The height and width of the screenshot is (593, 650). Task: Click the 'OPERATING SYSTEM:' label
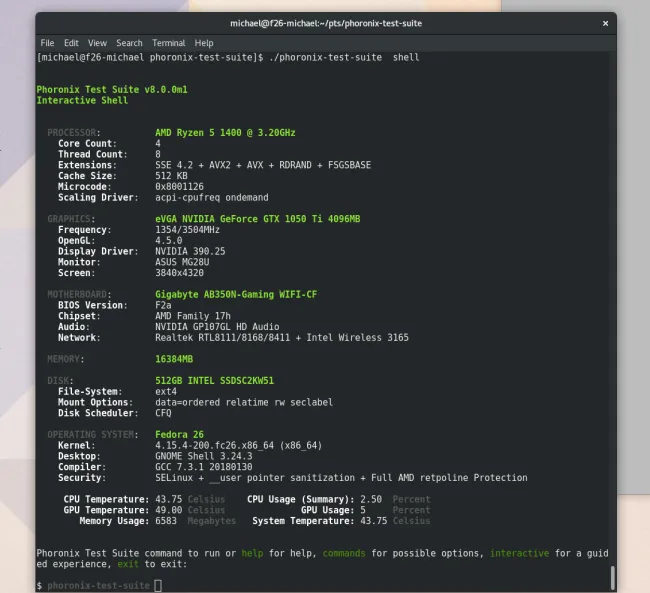[93, 435]
